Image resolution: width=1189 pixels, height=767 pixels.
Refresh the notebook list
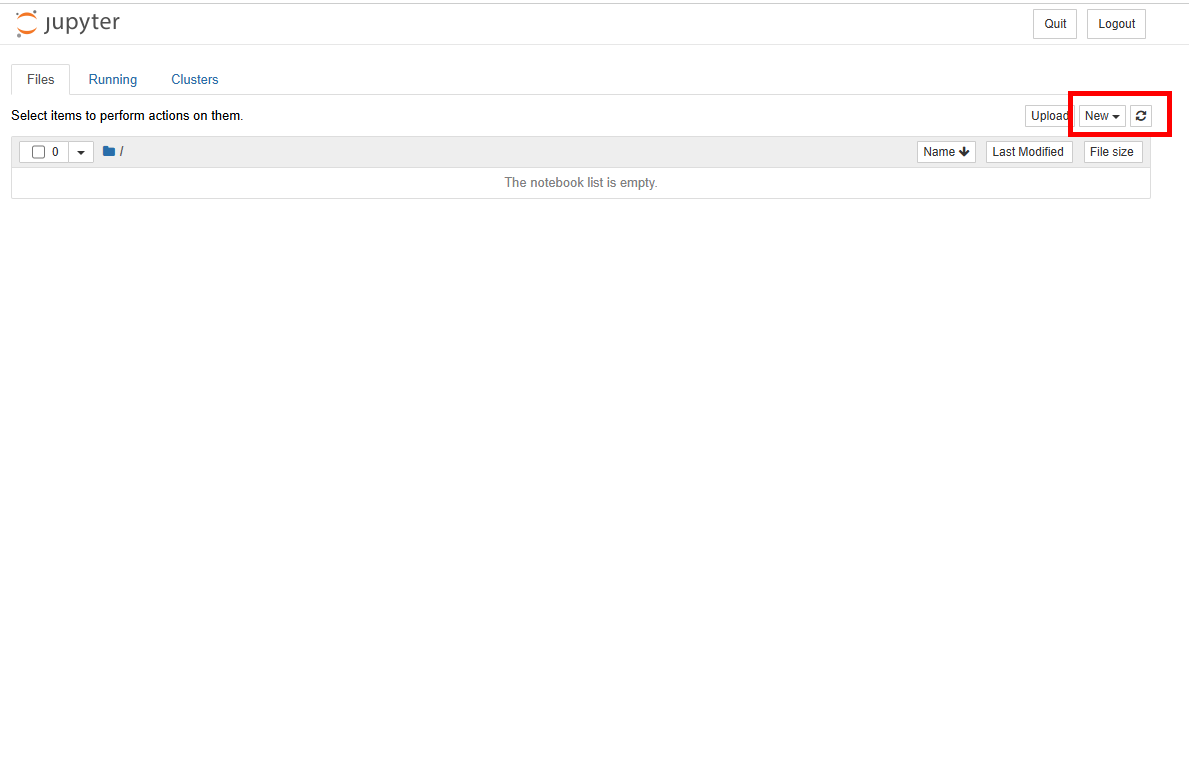(1140, 116)
